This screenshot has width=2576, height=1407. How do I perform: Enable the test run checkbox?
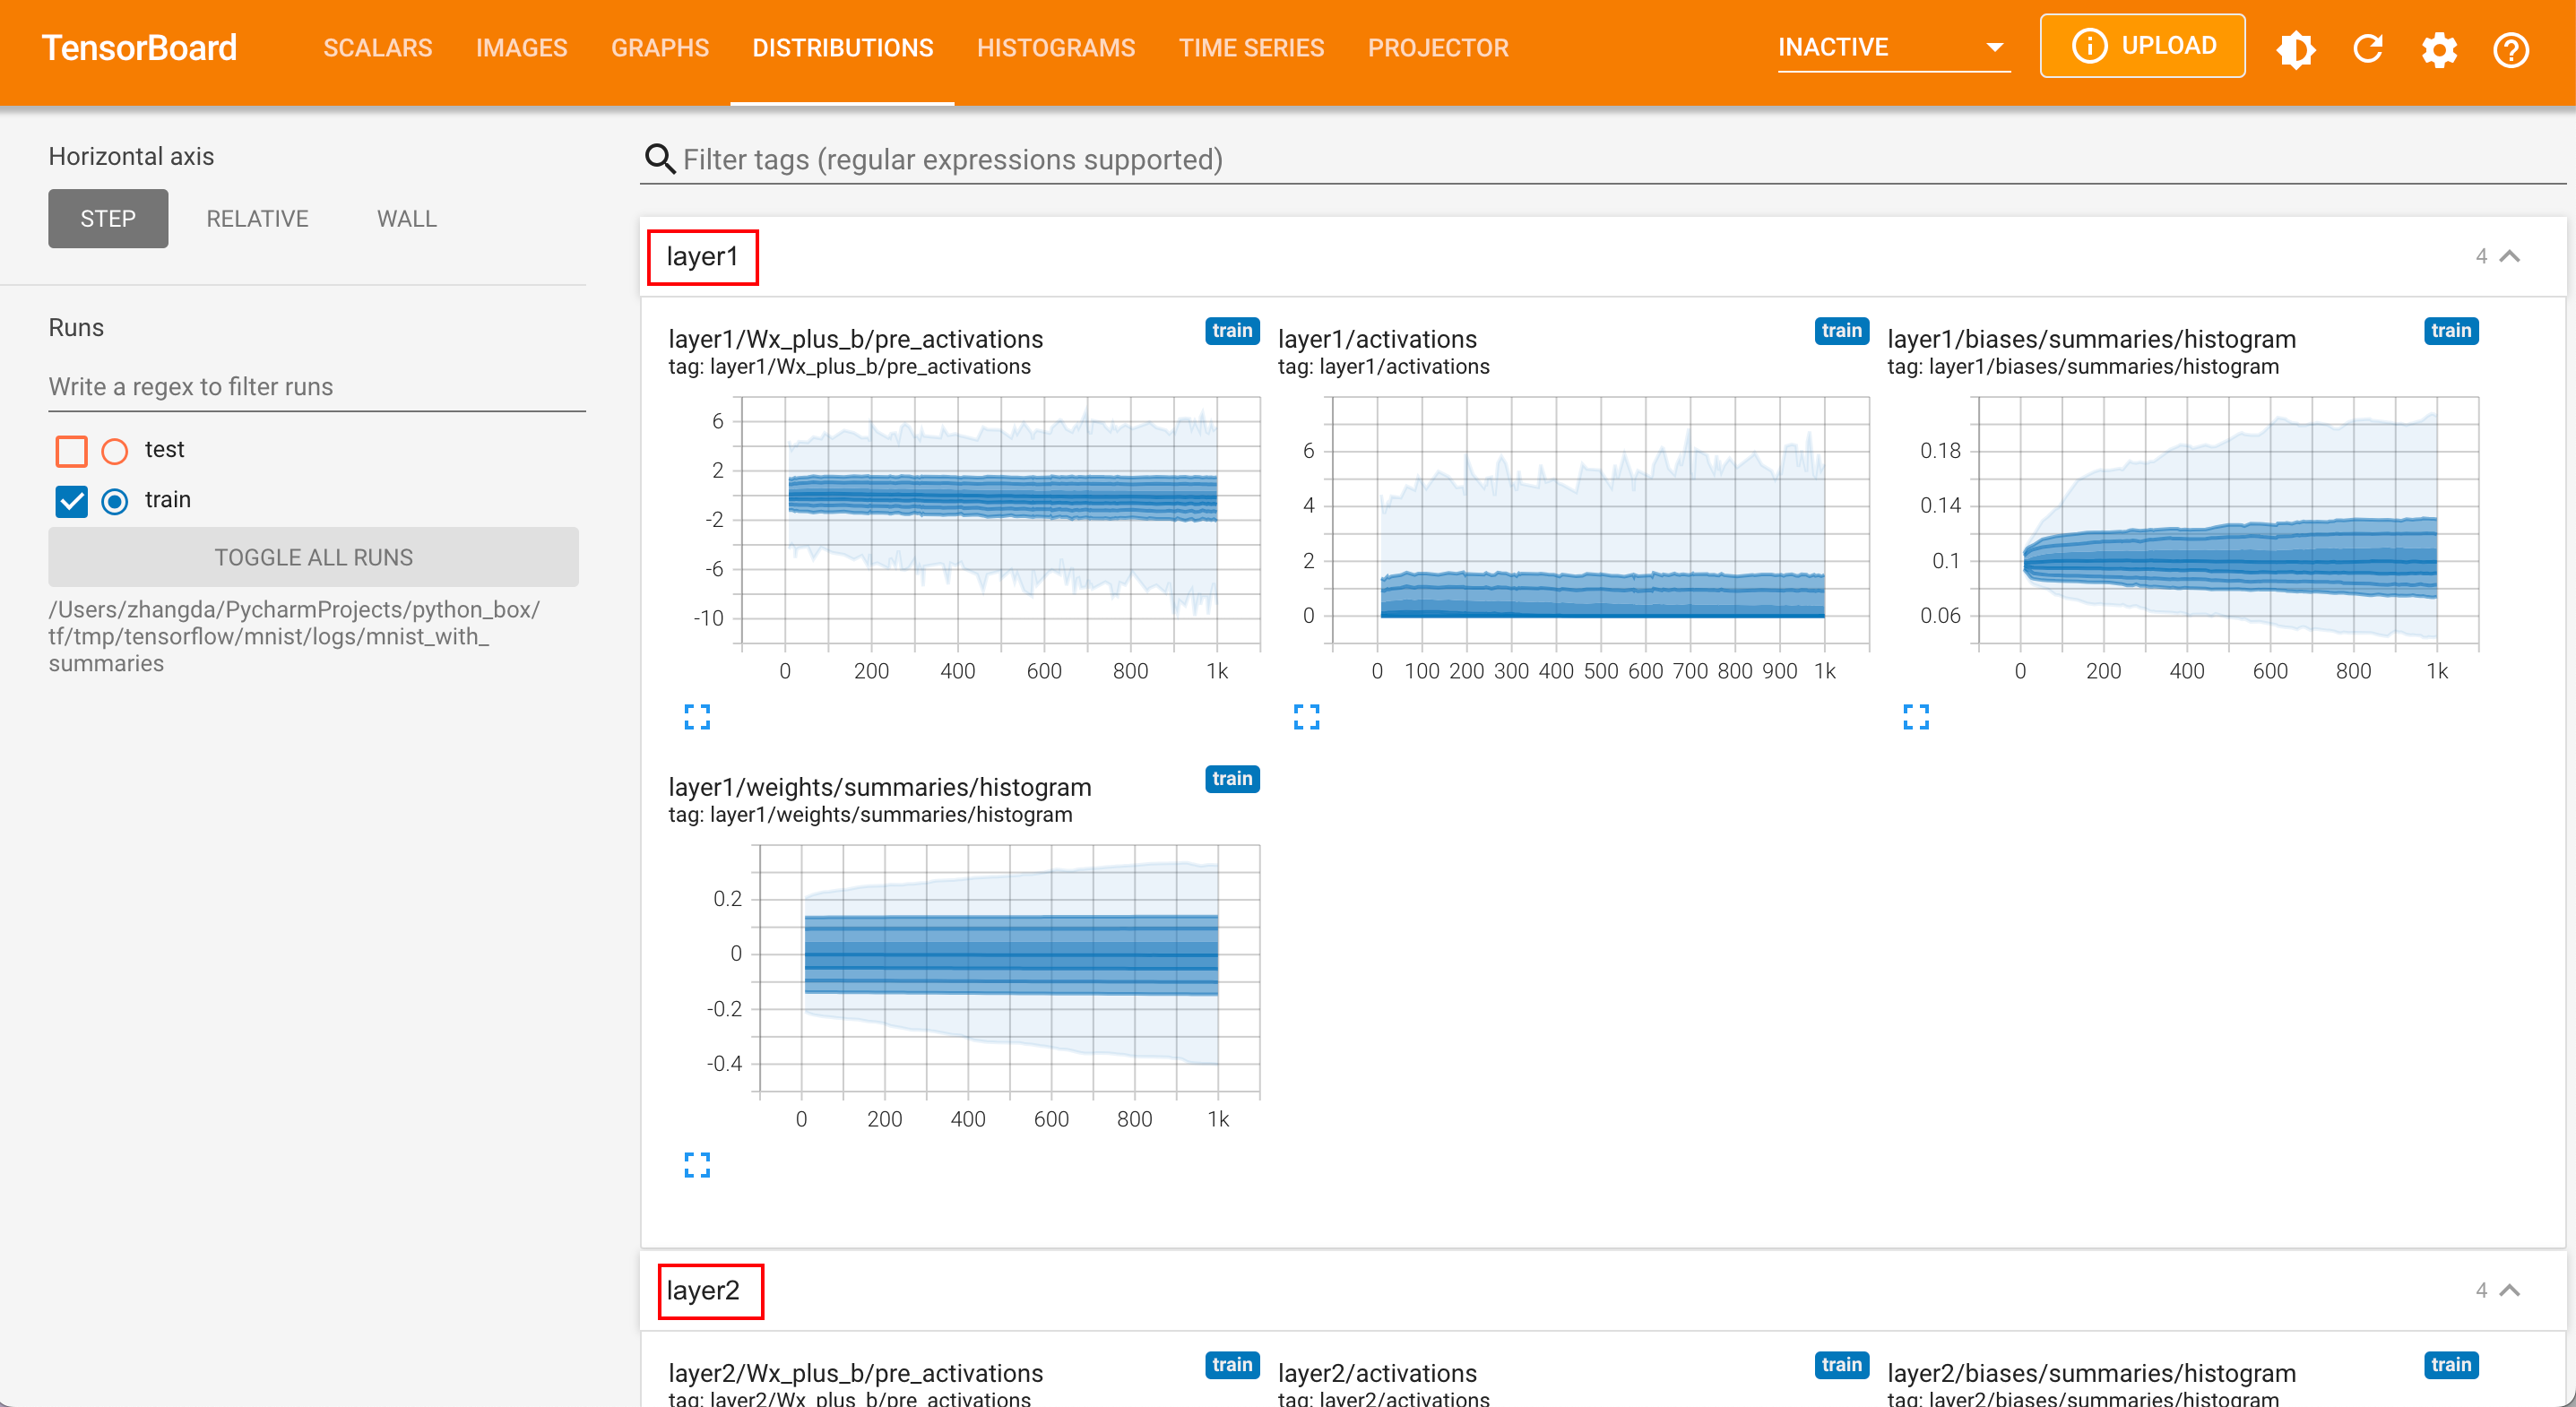point(71,451)
